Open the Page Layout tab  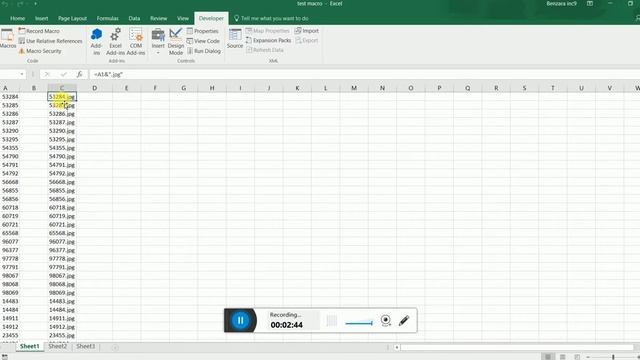pyautogui.click(x=72, y=18)
